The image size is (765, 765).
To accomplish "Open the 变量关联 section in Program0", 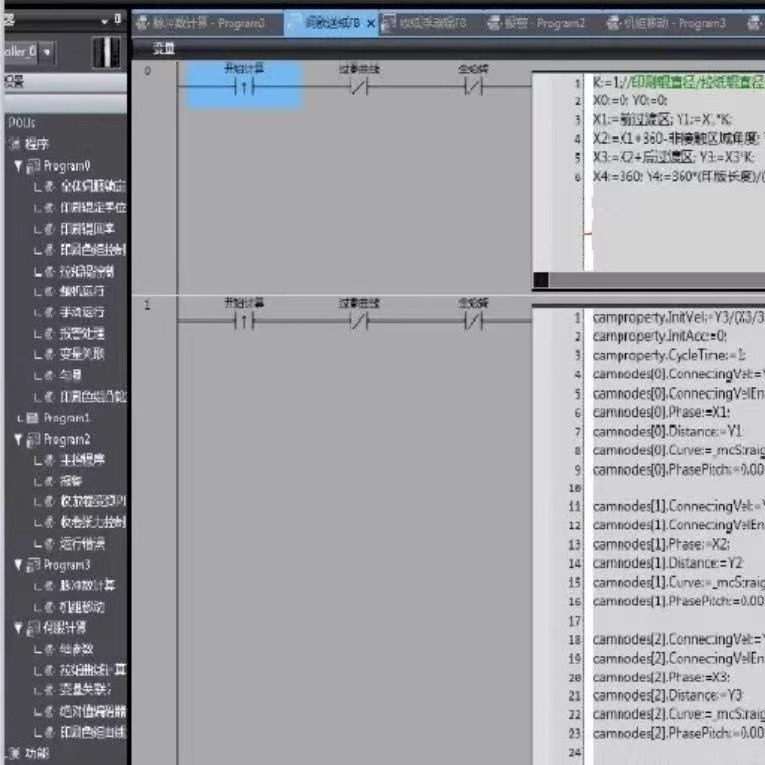I will pyautogui.click(x=81, y=354).
